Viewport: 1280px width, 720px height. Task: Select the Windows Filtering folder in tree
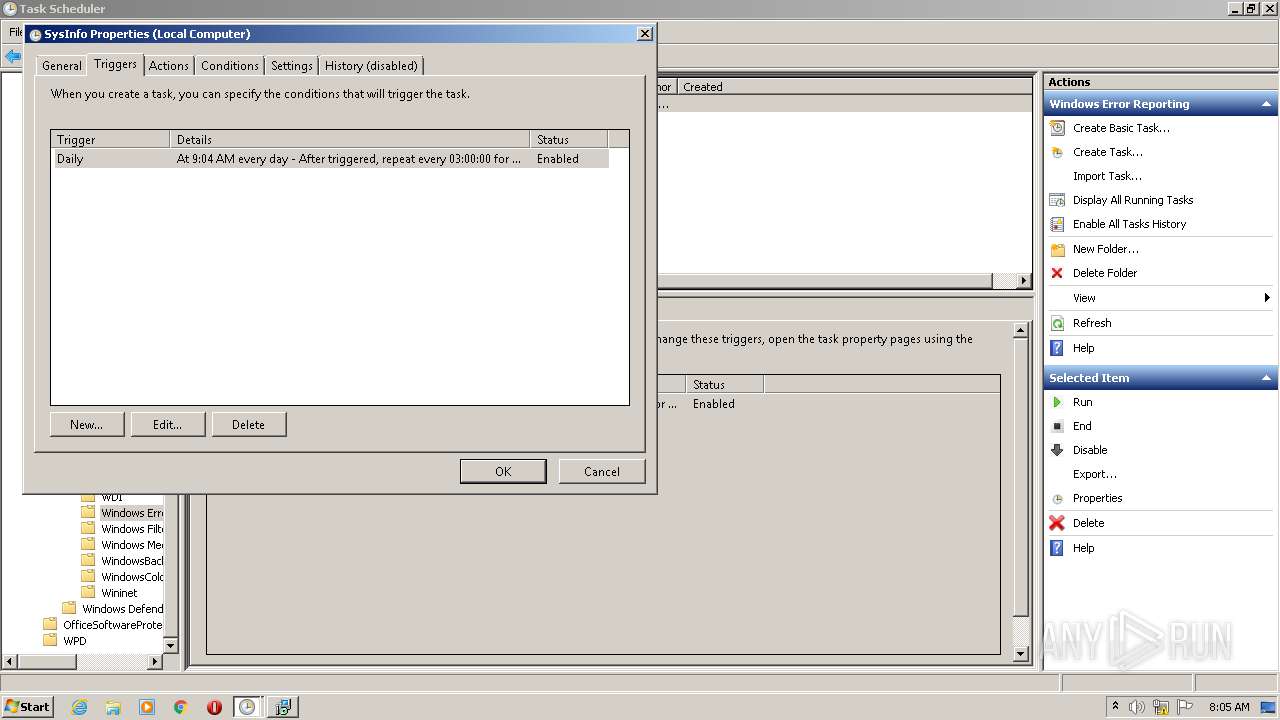point(132,529)
